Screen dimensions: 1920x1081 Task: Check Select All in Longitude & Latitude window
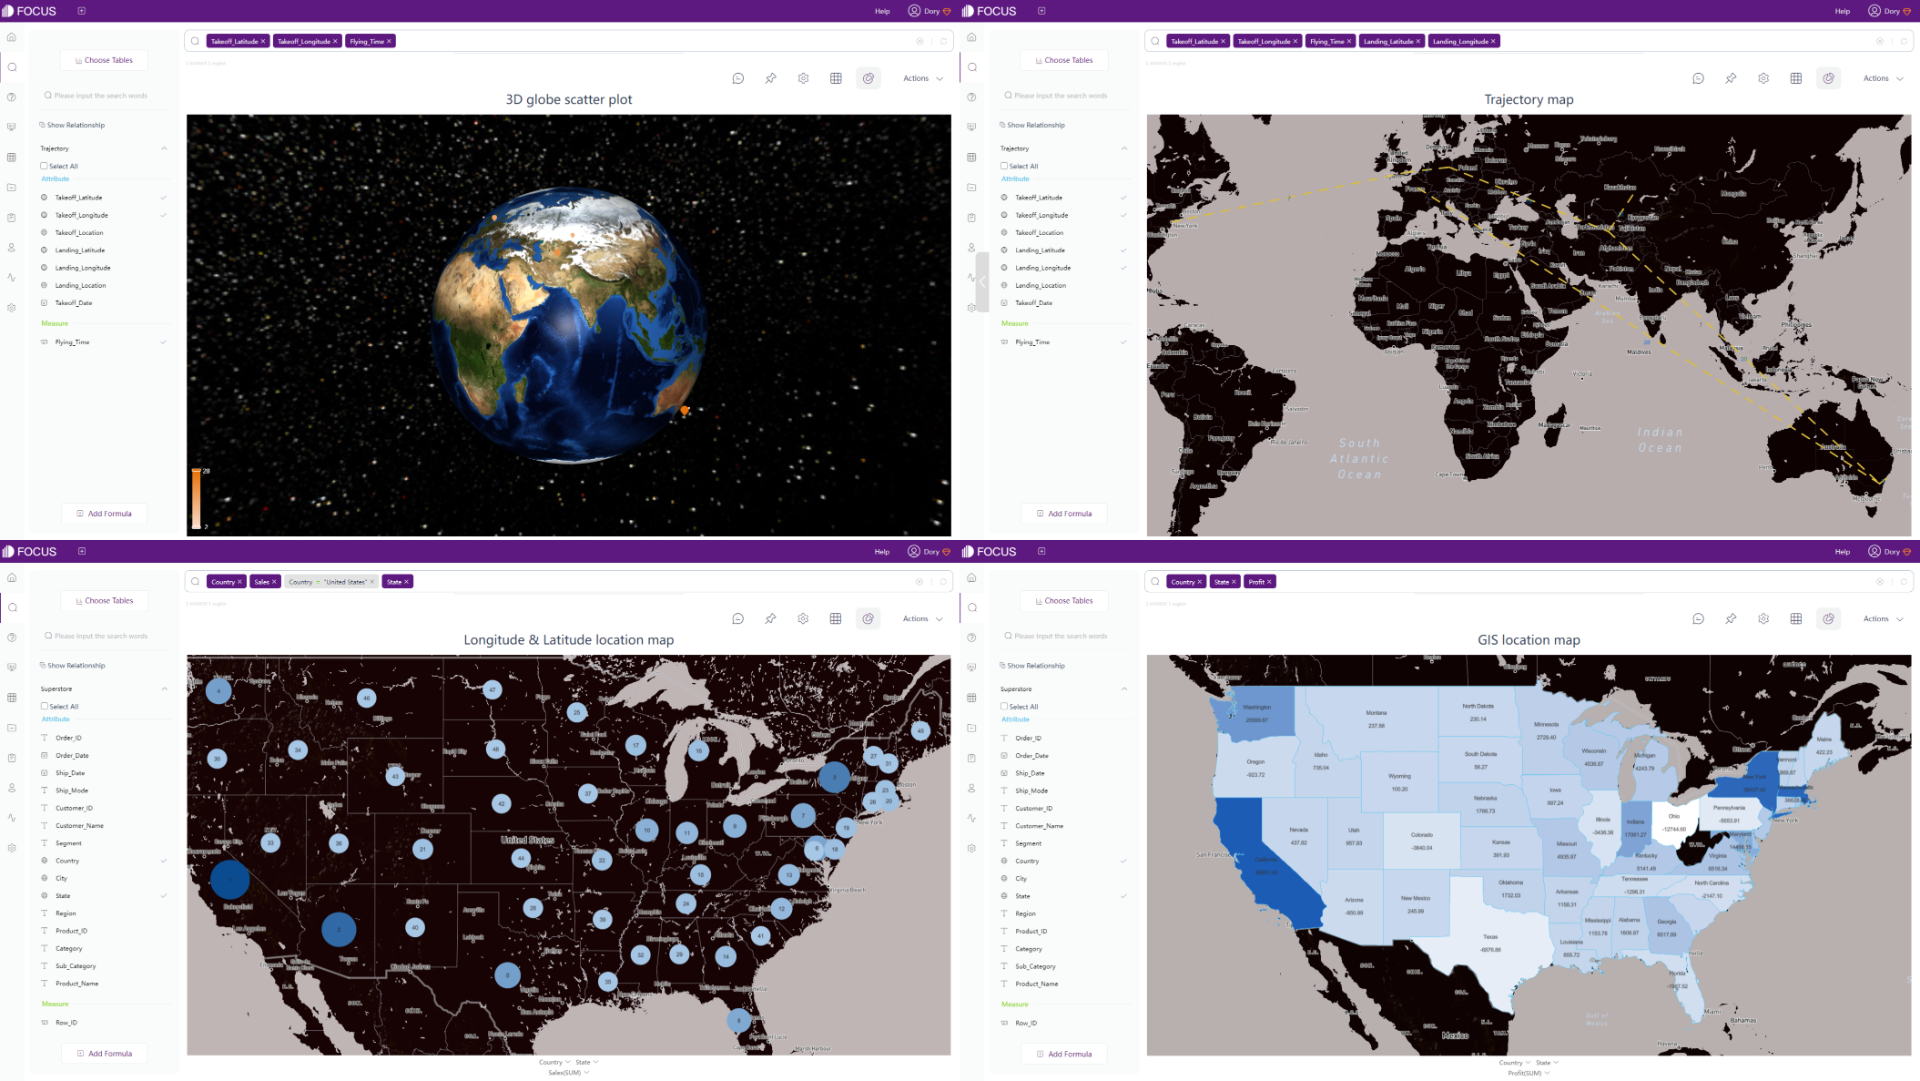[44, 706]
